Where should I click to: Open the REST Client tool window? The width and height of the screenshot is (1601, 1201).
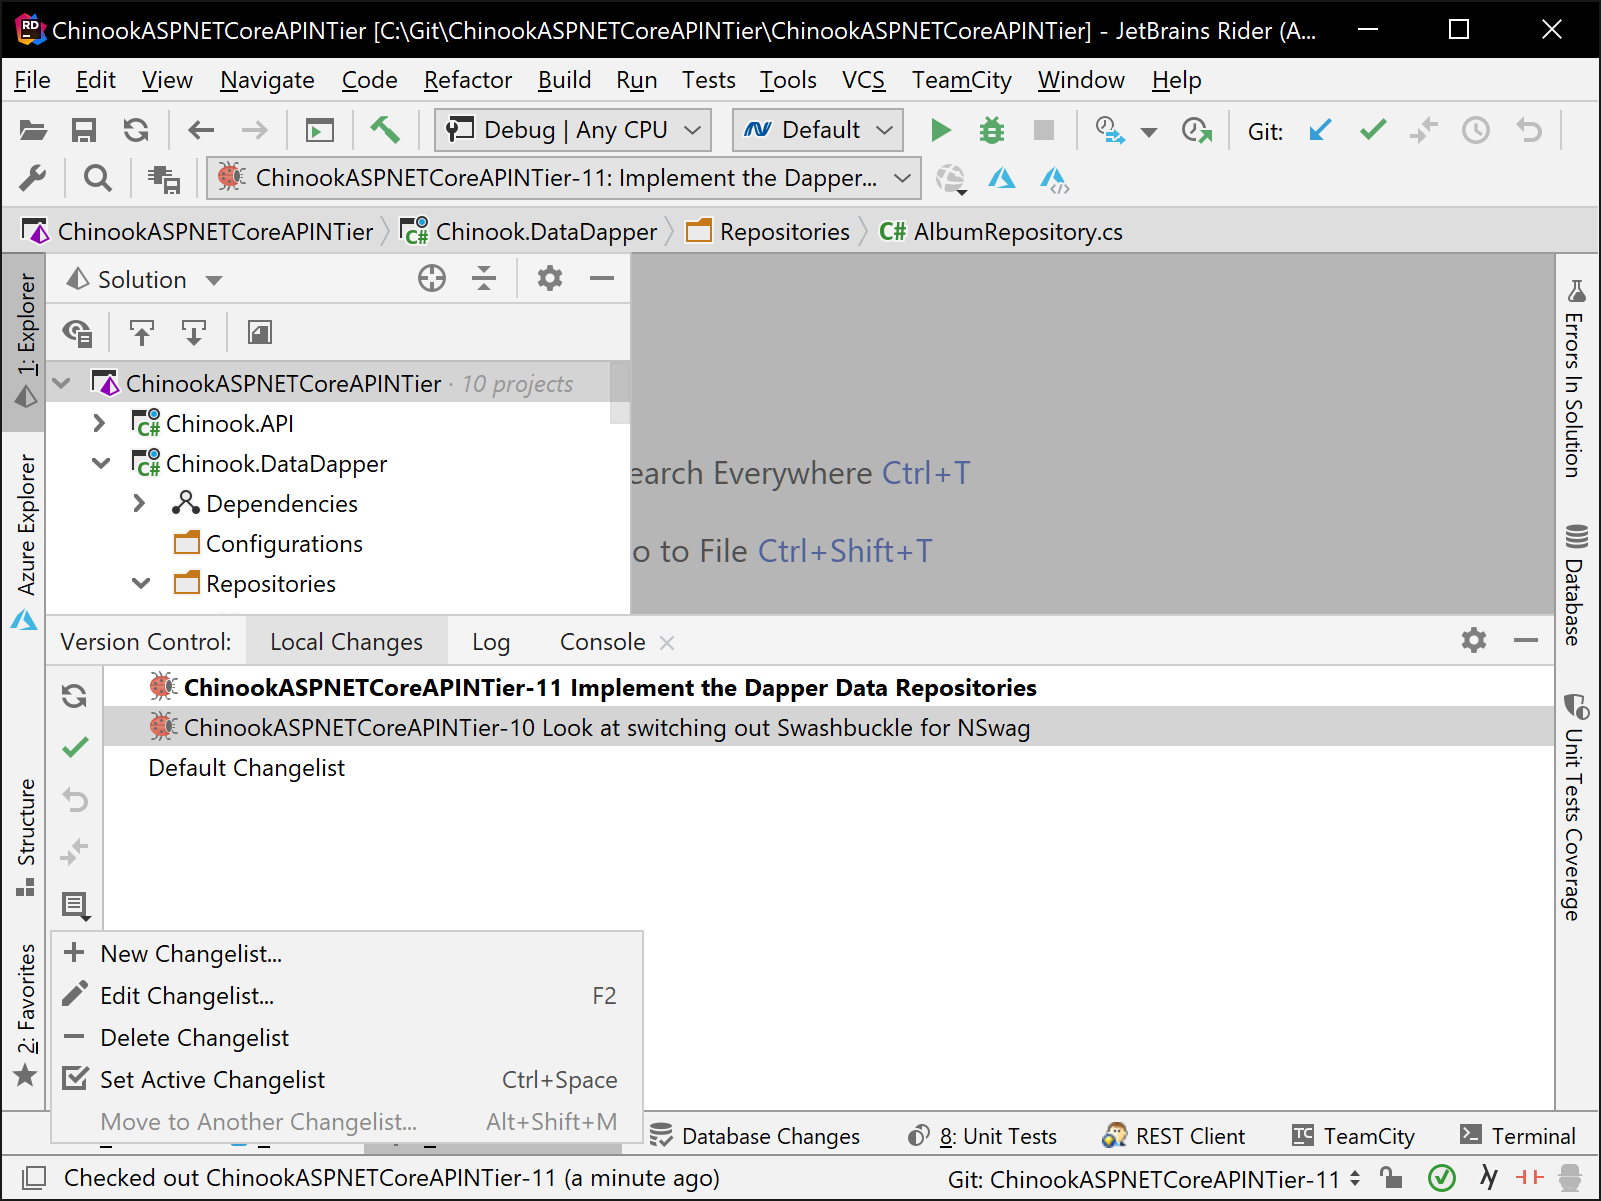coord(1174,1136)
